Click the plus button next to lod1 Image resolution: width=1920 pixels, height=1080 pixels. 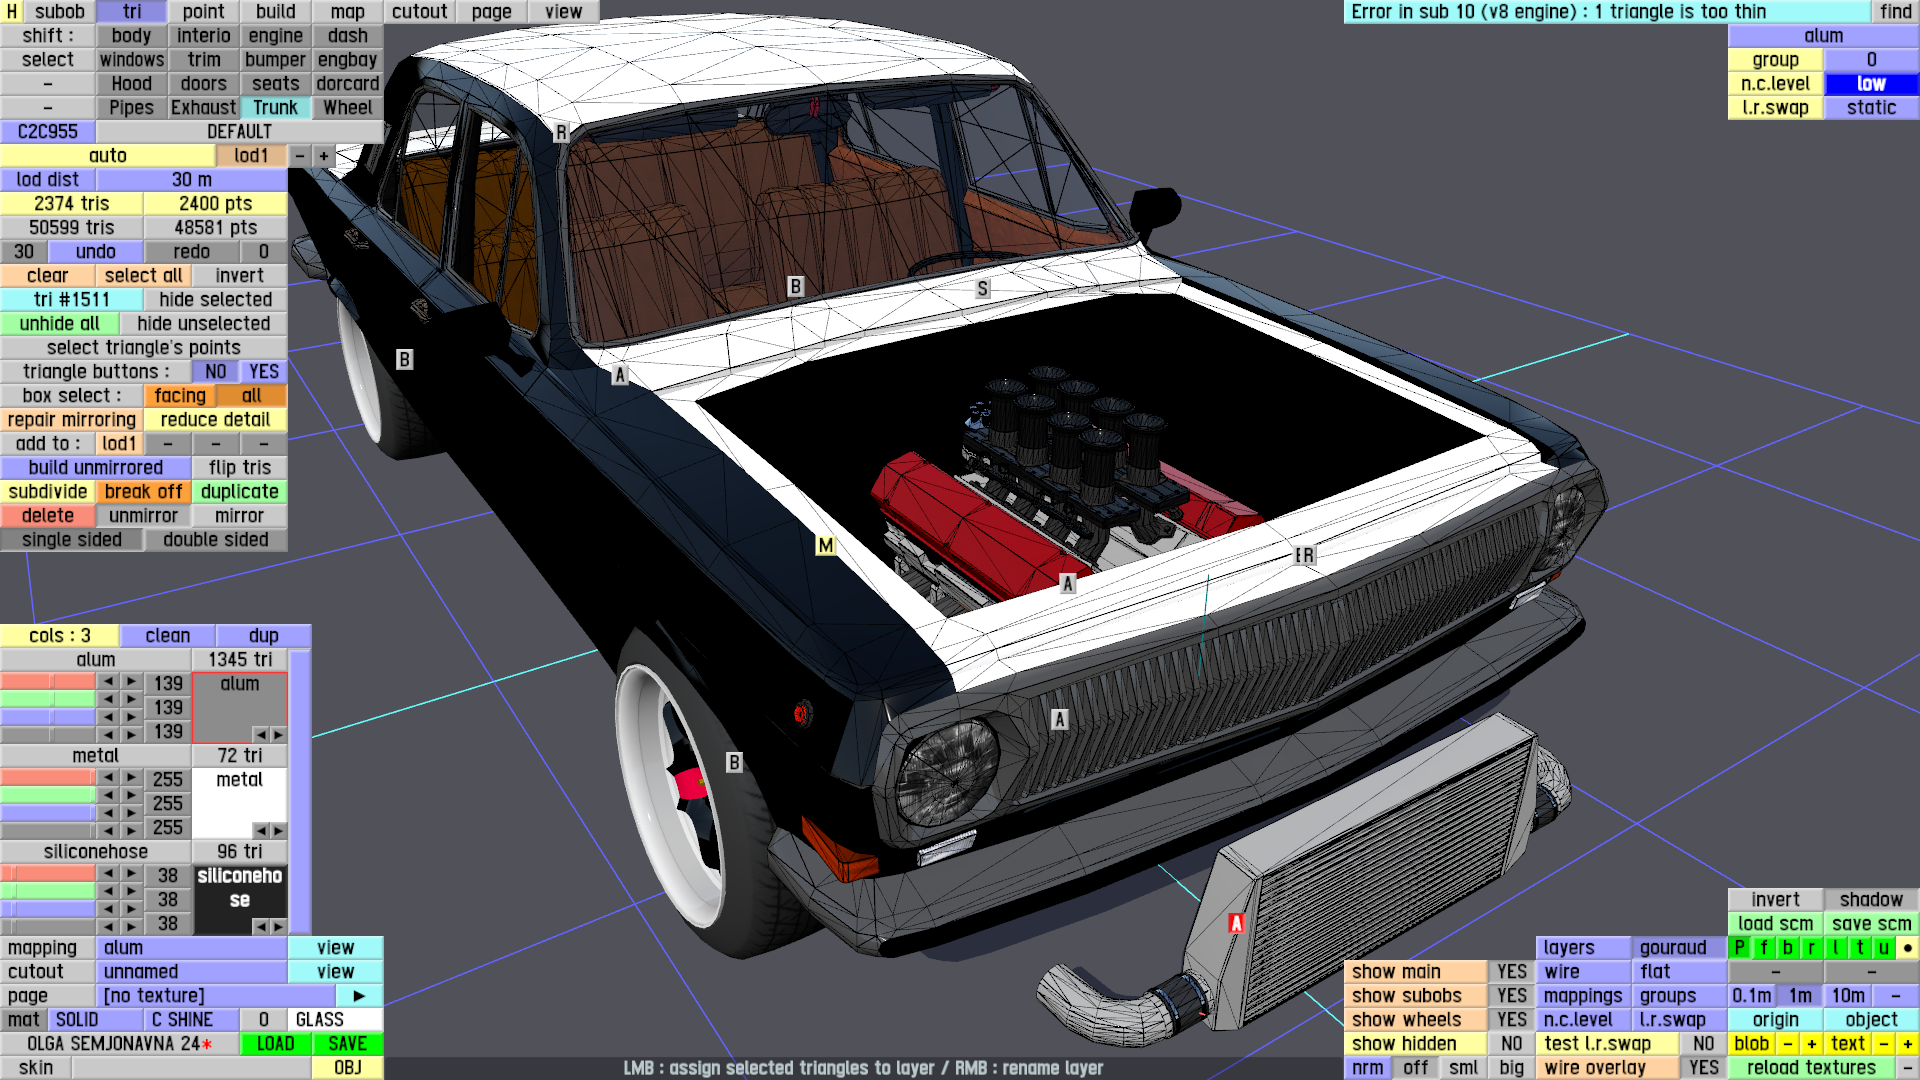click(x=323, y=156)
